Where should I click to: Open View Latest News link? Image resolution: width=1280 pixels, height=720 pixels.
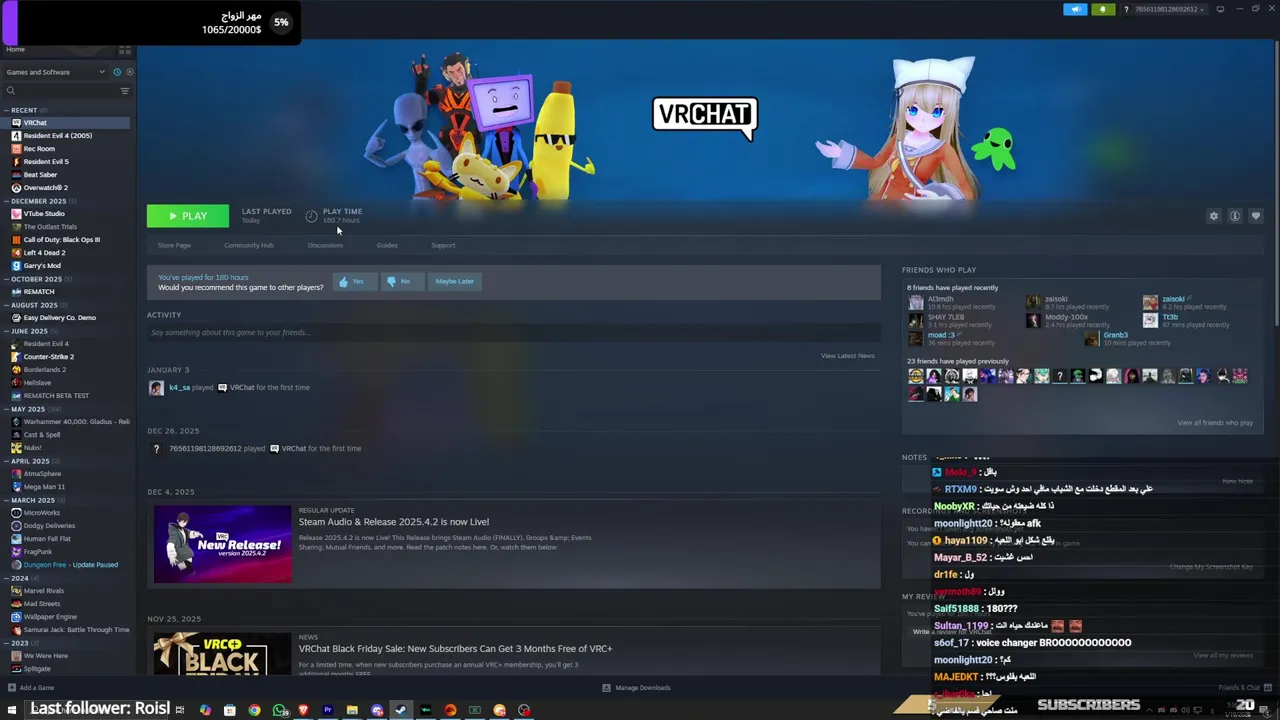click(x=847, y=356)
